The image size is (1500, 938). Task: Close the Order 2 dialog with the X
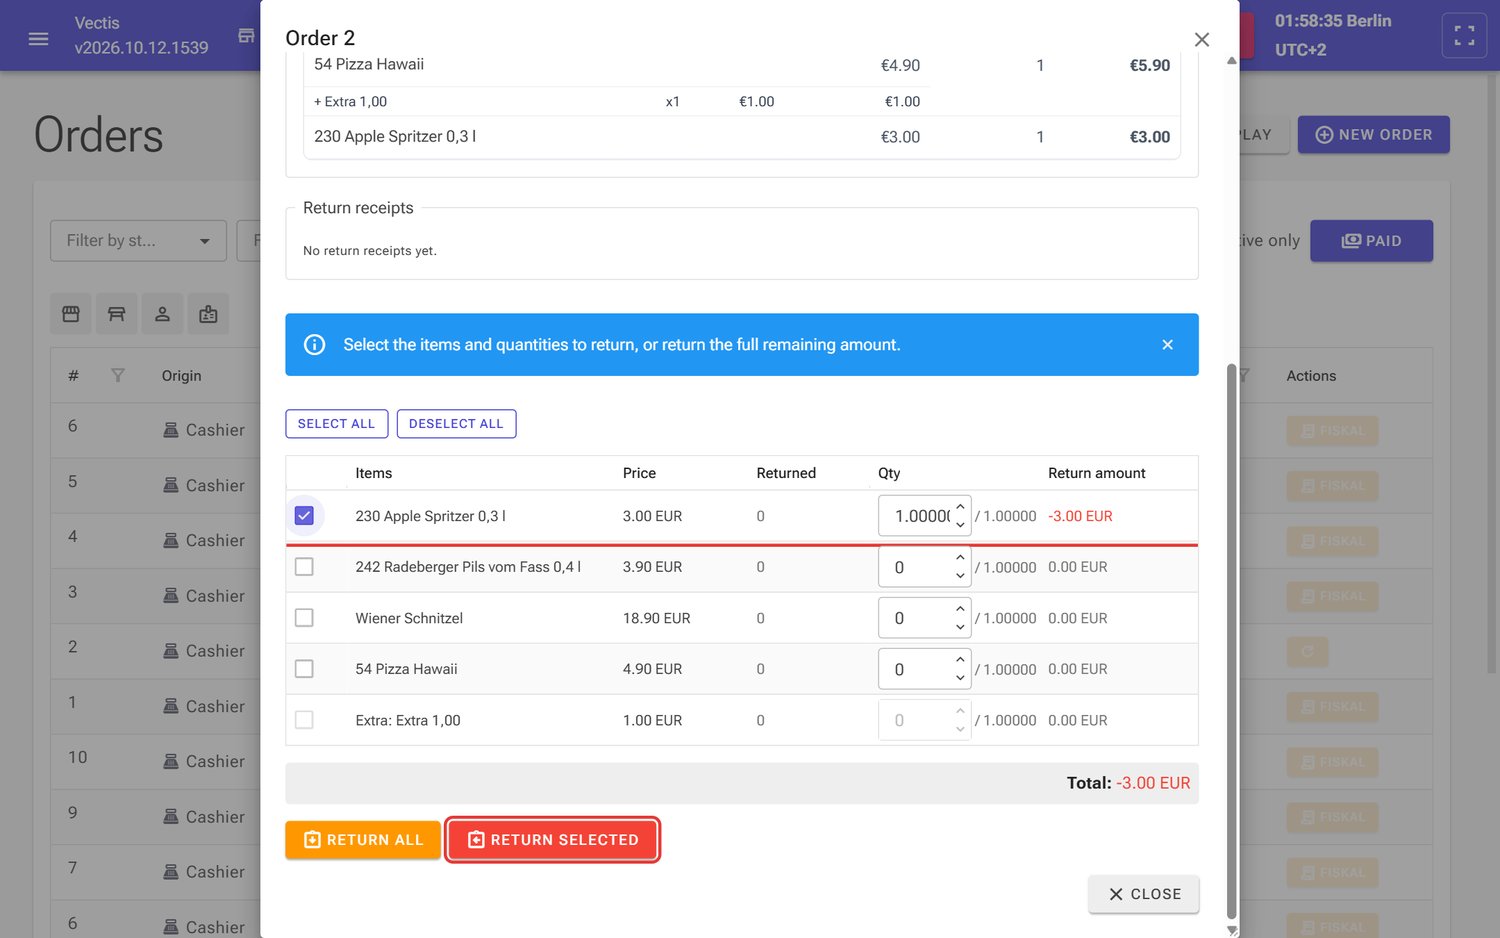(x=1202, y=39)
